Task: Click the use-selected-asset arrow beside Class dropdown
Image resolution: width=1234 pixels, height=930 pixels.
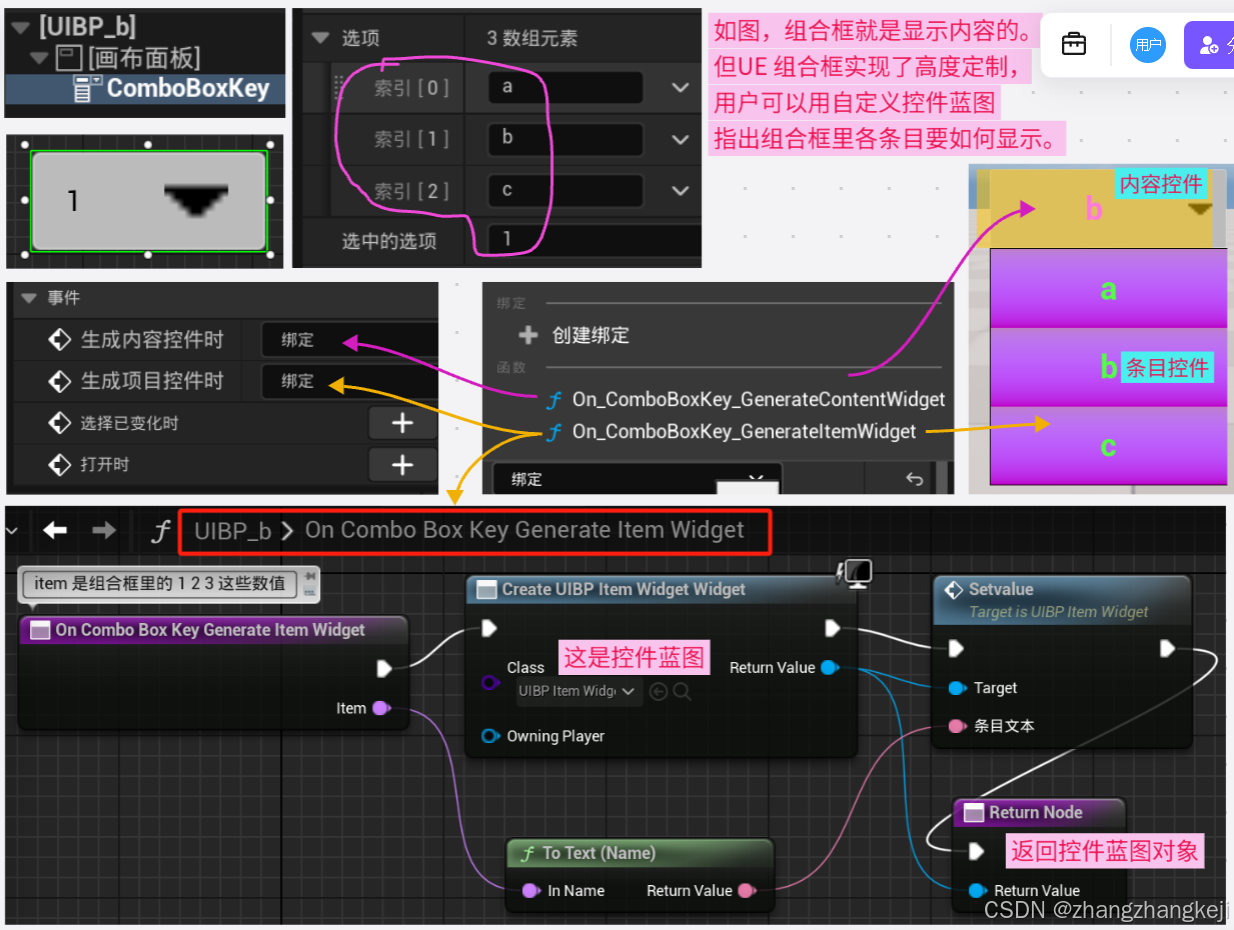Action: click(658, 691)
